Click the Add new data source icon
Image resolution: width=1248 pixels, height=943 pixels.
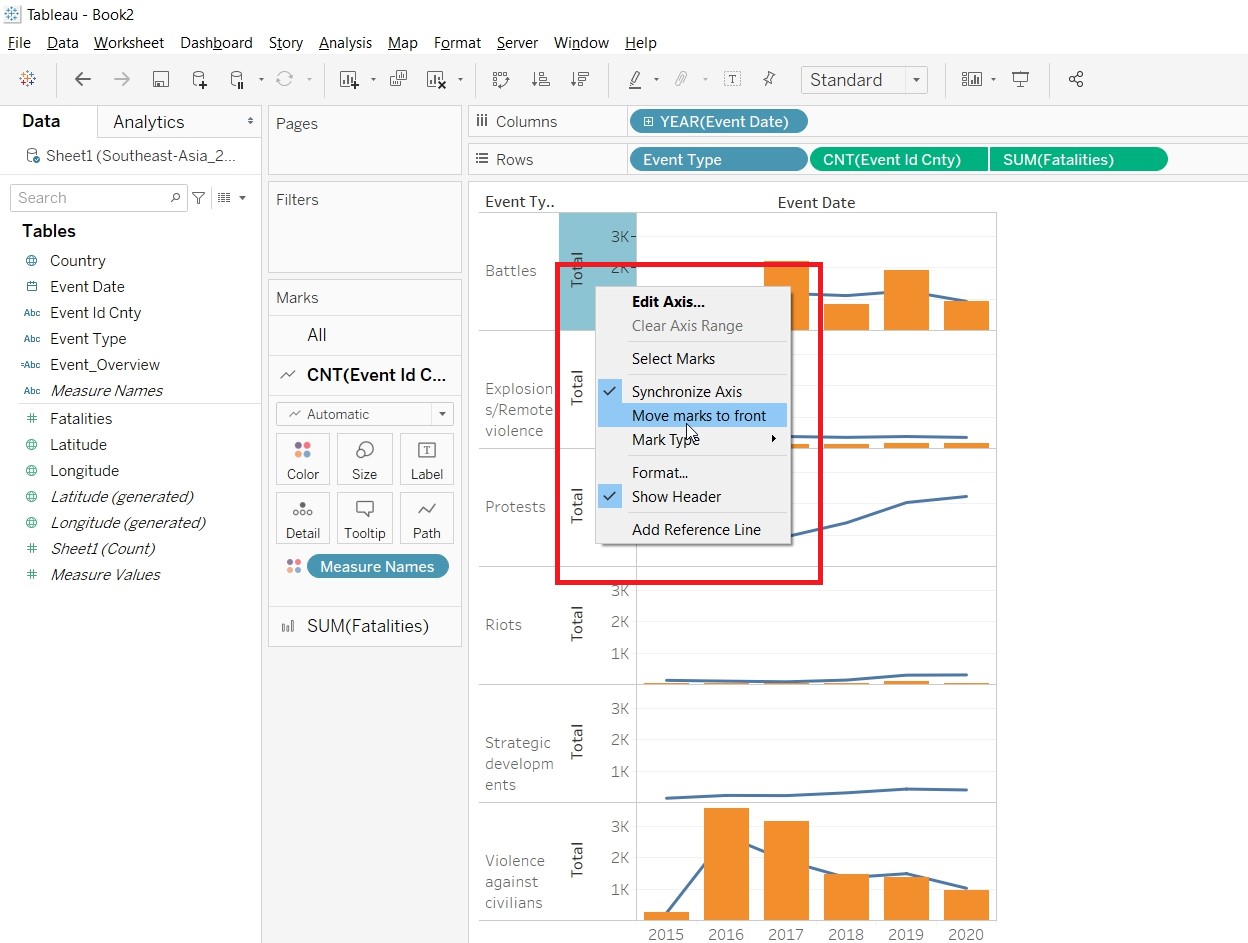[x=199, y=80]
